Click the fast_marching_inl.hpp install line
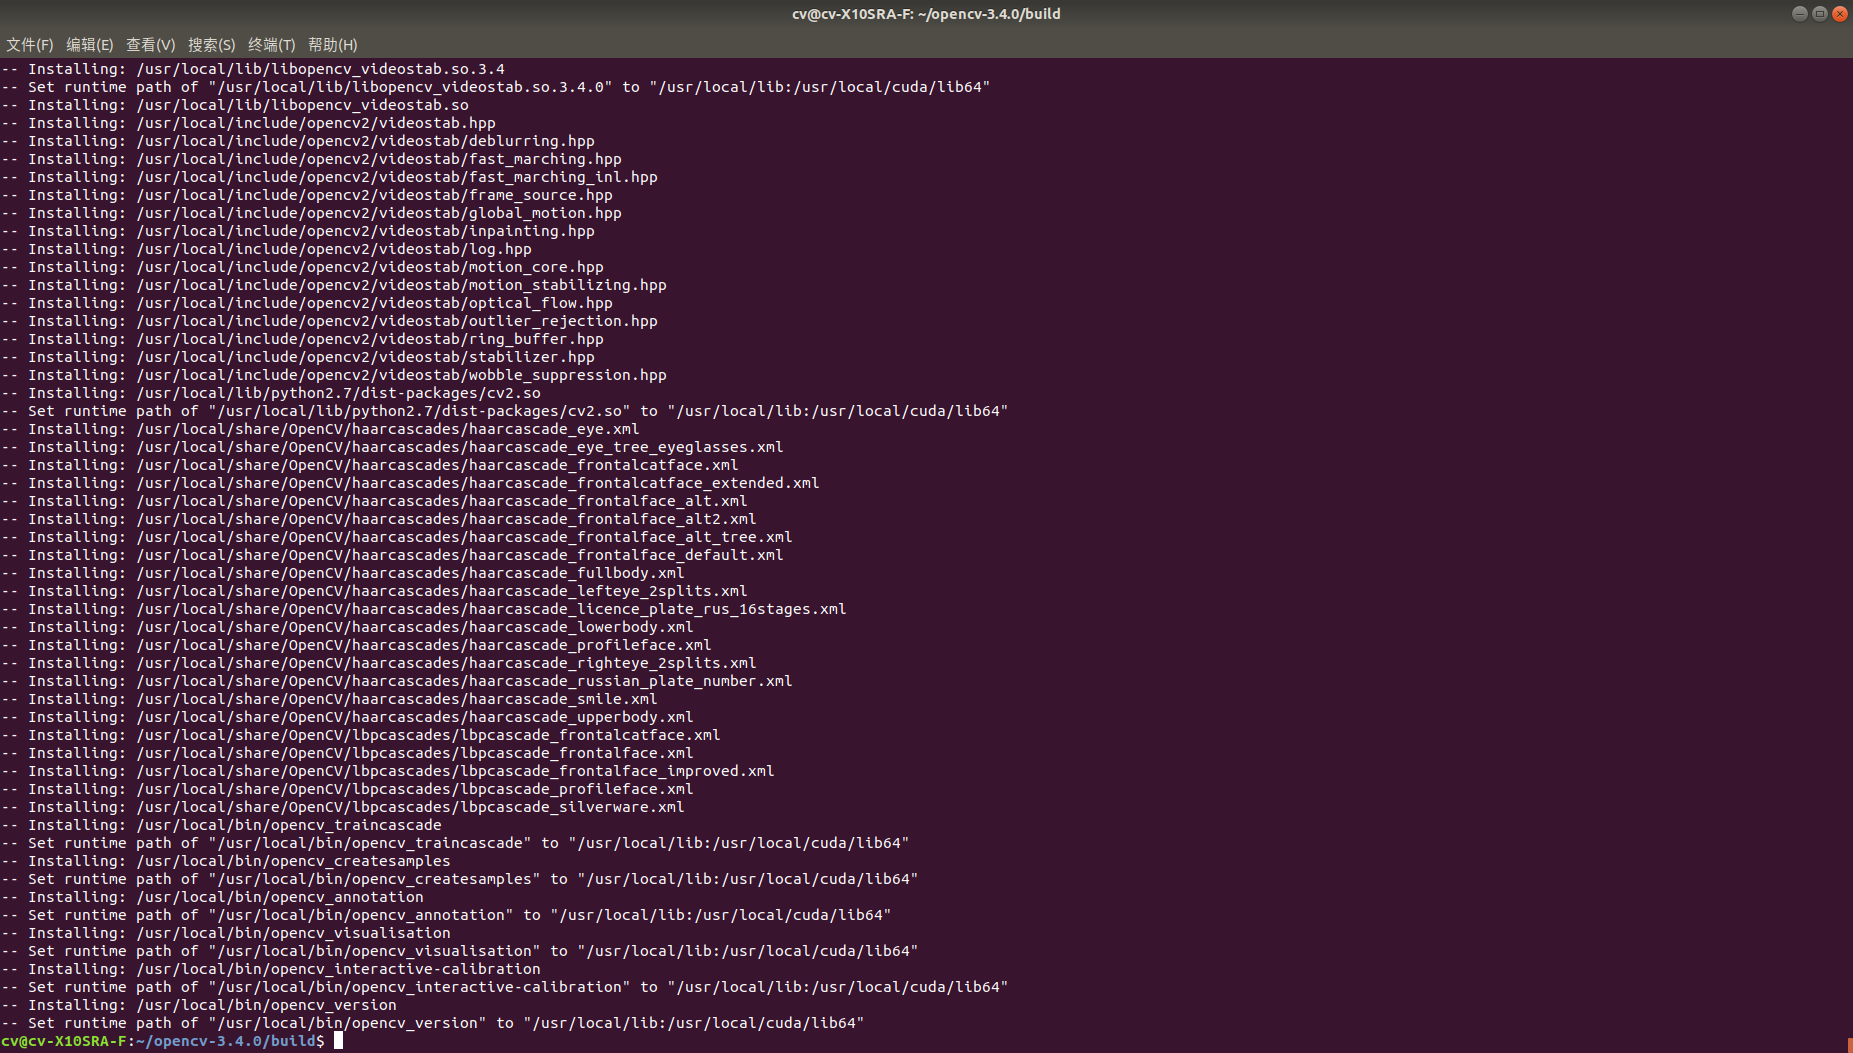The height and width of the screenshot is (1053, 1853). tap(329, 177)
